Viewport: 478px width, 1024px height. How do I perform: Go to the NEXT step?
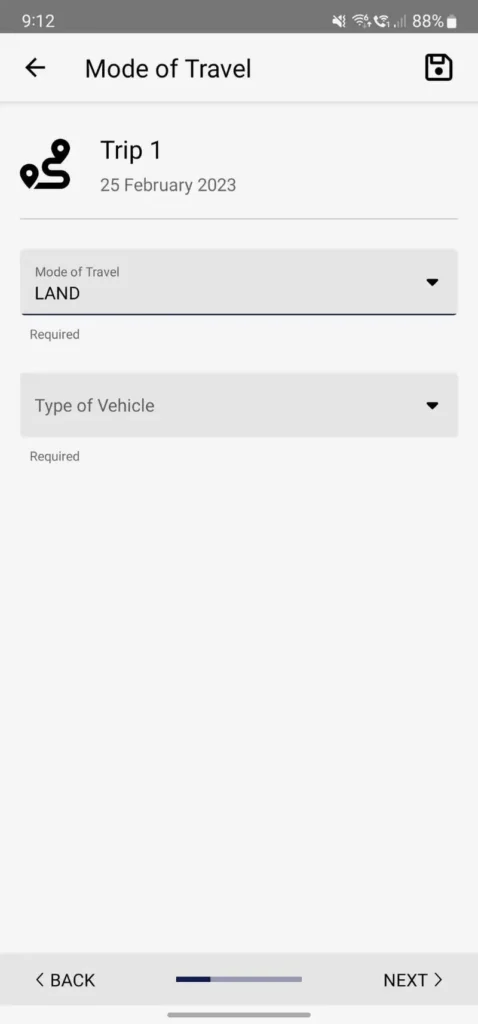point(413,980)
